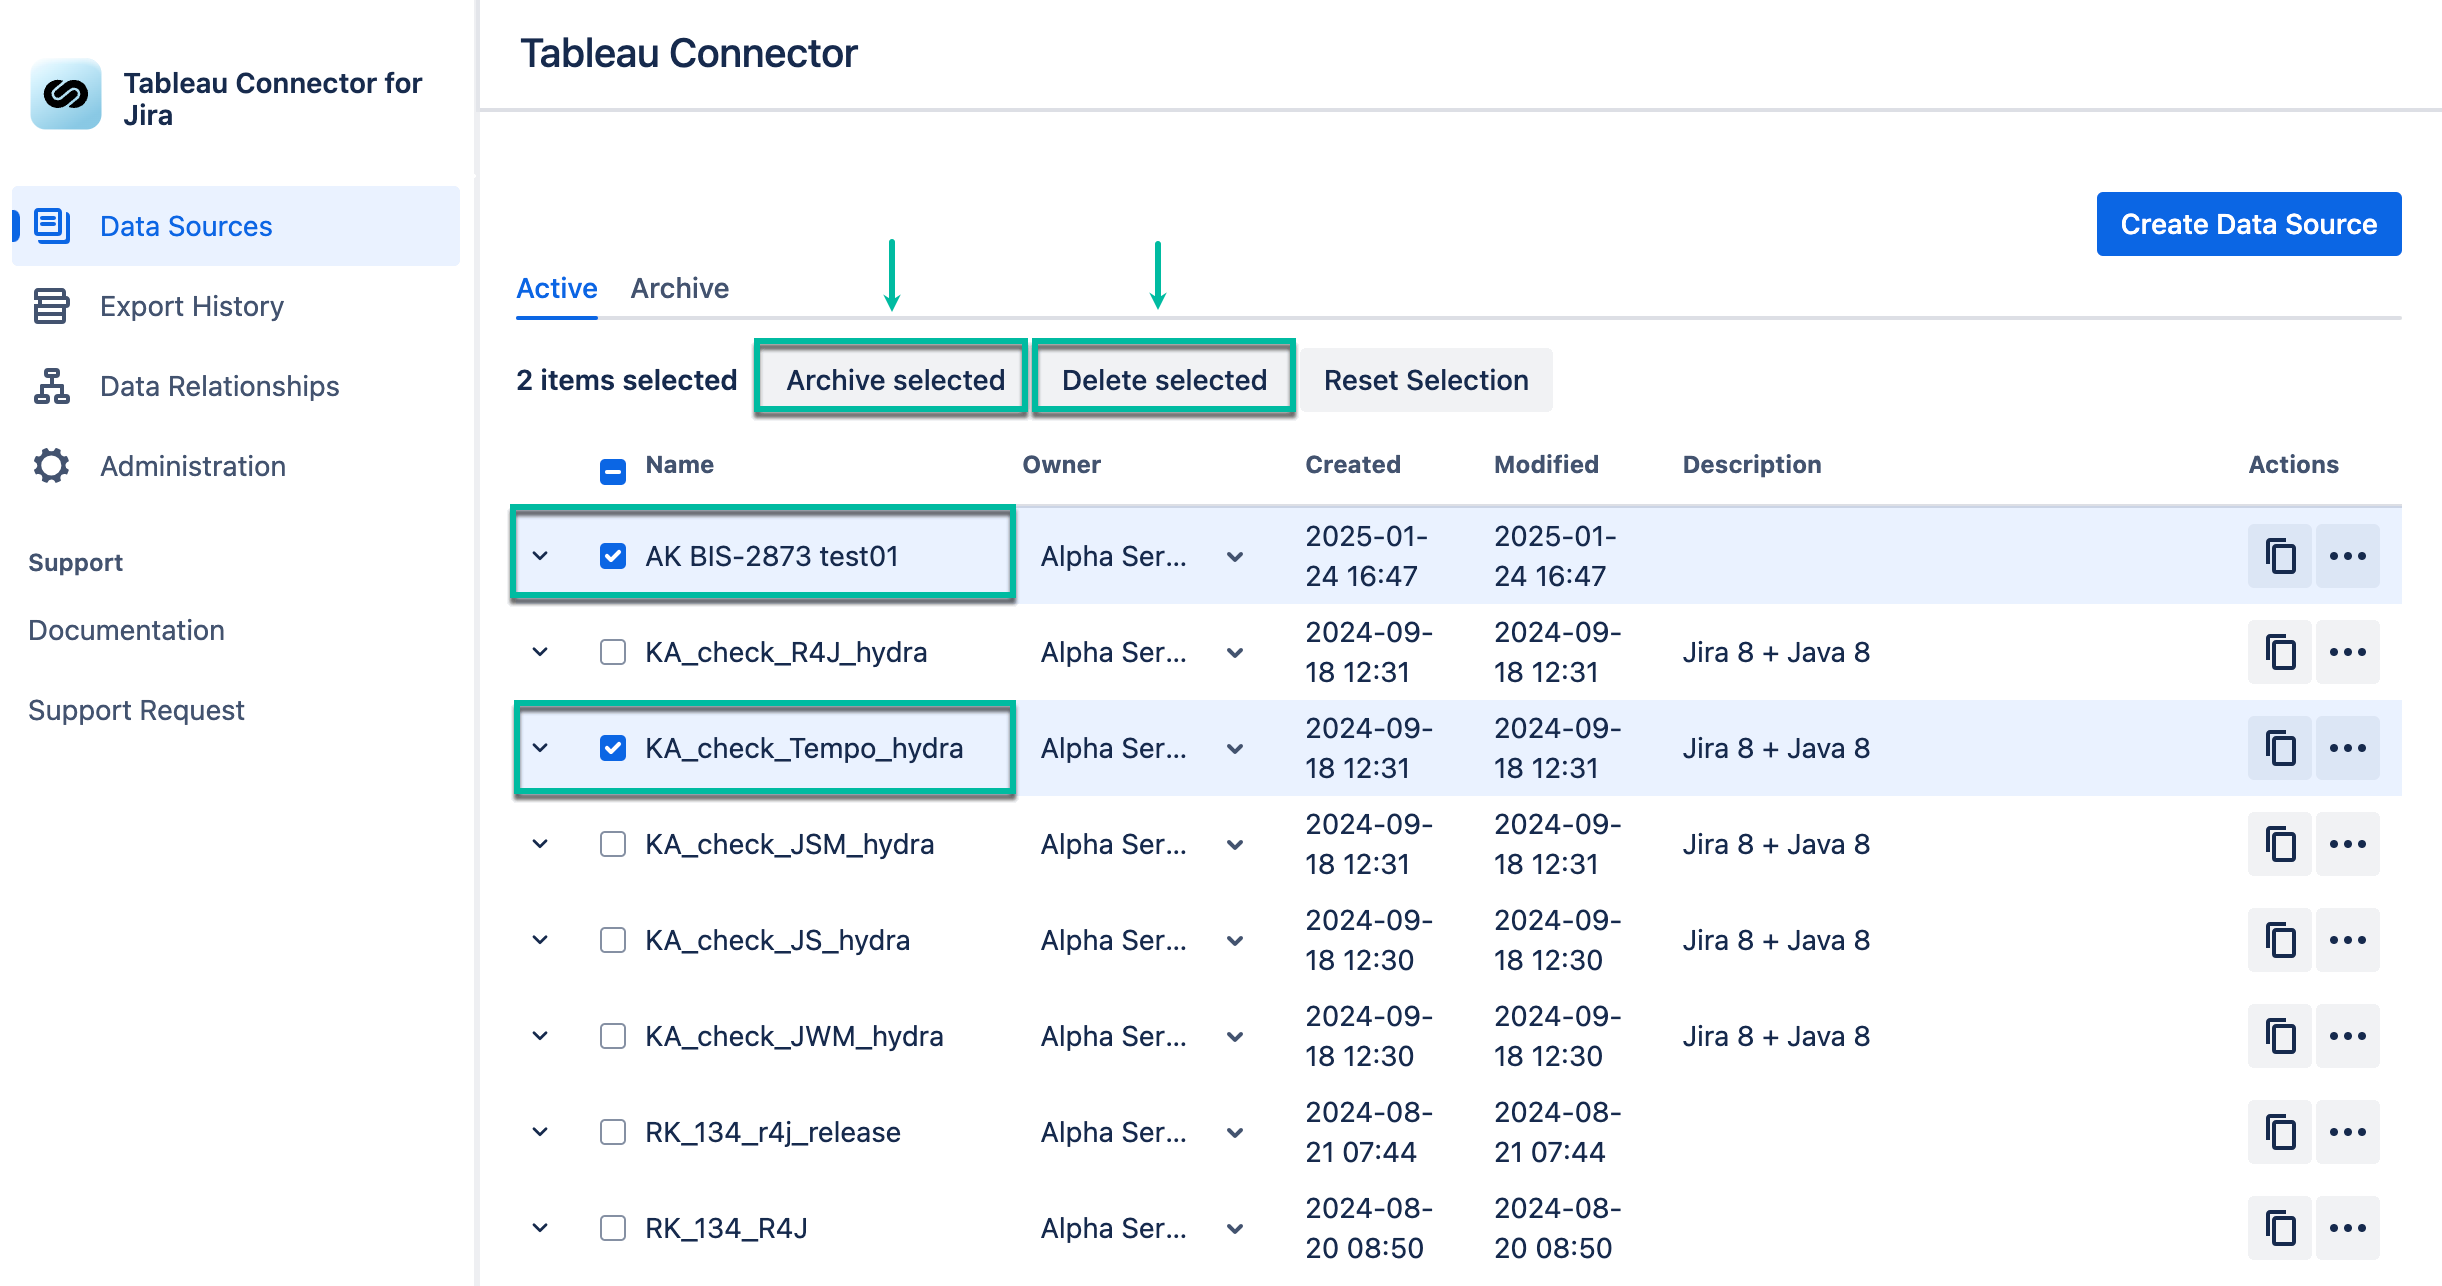The width and height of the screenshot is (2442, 1286).
Task: Open owner dropdown for KA_check_R4J_hydra
Action: 1235,653
